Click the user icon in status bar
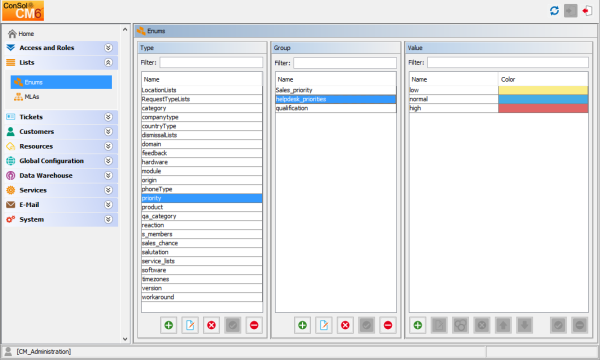 8,351
